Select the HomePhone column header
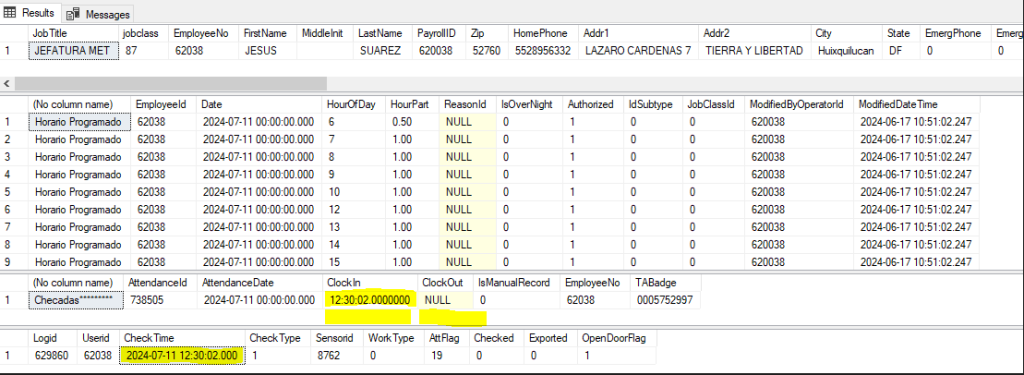The width and height of the screenshot is (1024, 375). click(542, 33)
